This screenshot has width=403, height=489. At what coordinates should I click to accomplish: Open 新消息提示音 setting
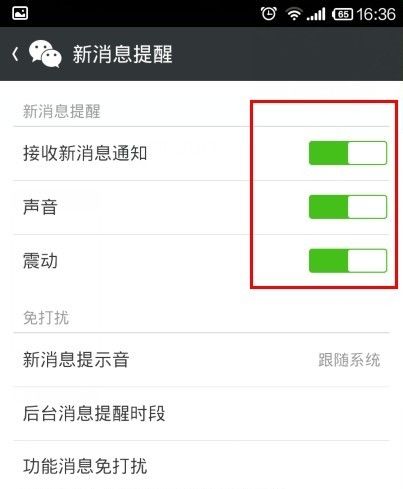[x=201, y=360]
